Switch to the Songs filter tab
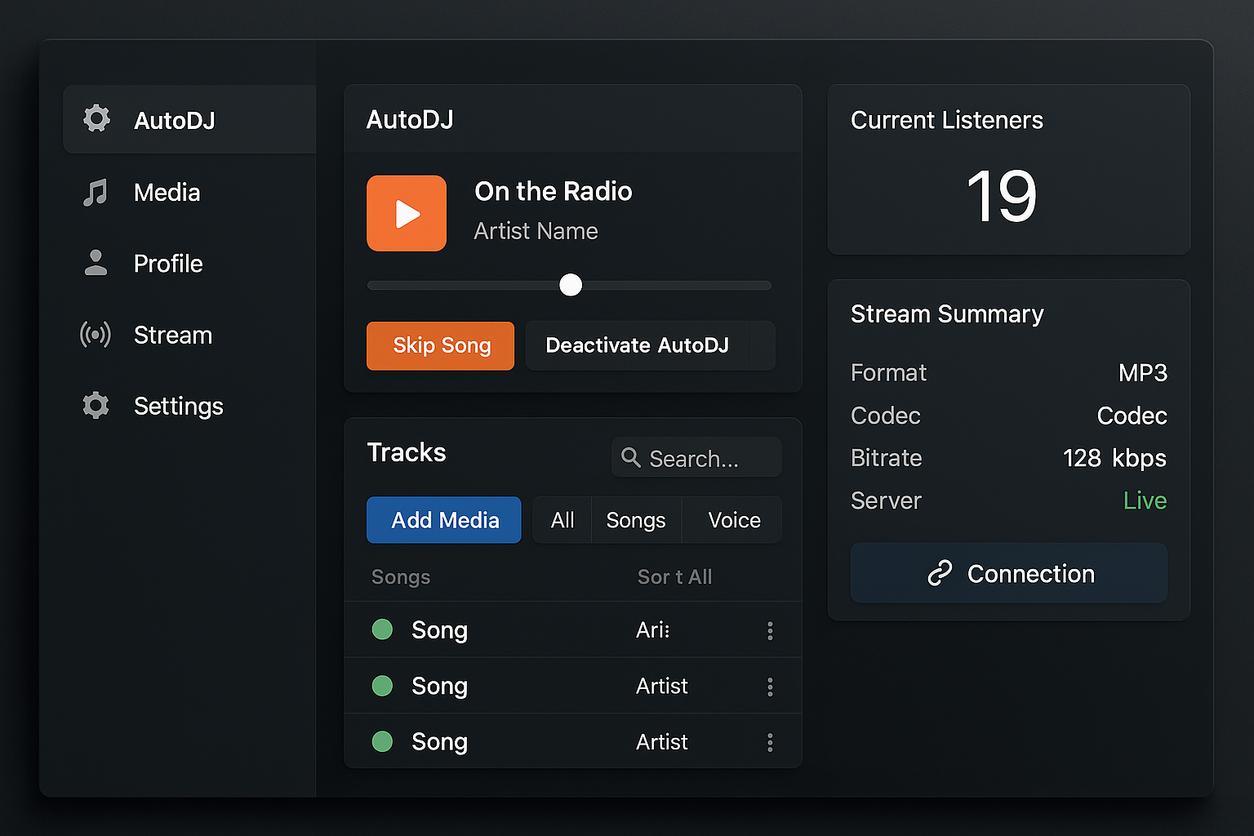Viewport: 1254px width, 836px height. 636,520
